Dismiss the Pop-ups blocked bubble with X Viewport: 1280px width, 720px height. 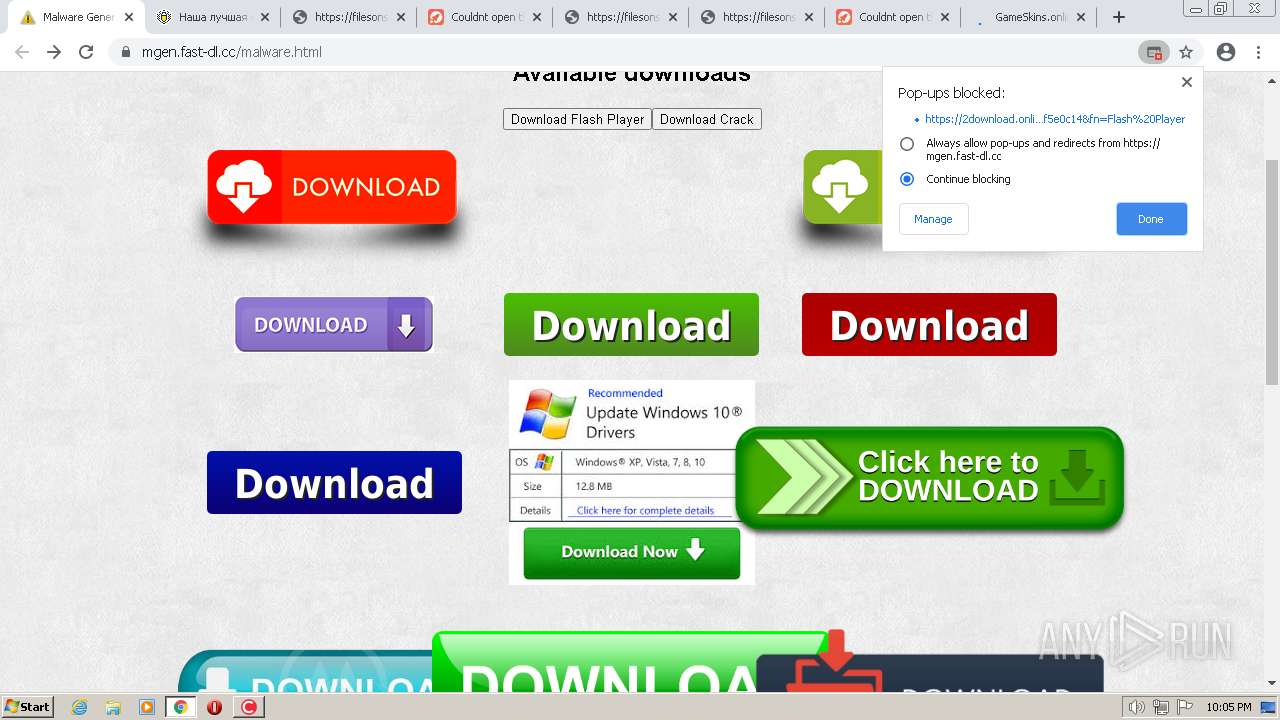pos(1187,82)
